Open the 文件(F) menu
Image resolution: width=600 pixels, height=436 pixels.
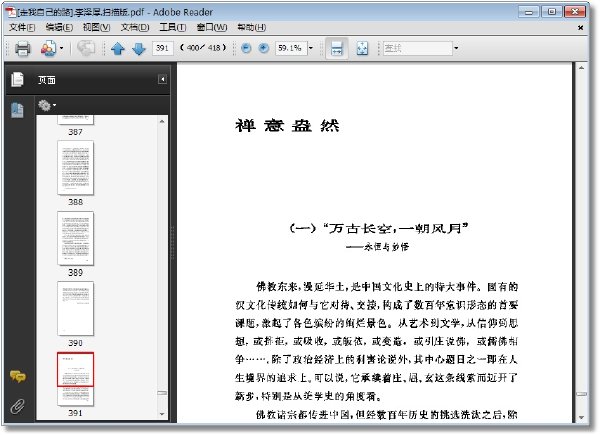tap(22, 28)
